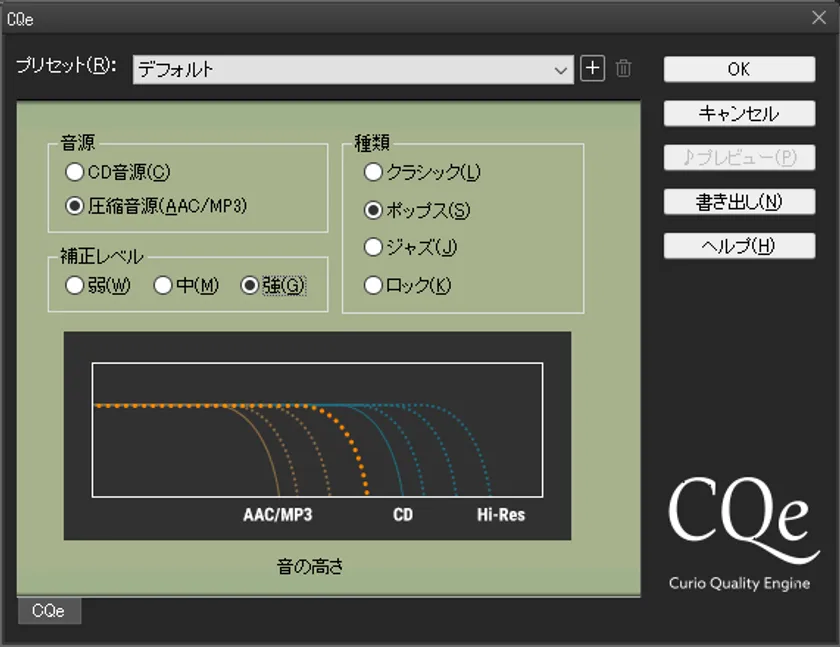Image resolution: width=840 pixels, height=647 pixels.
Task: Open the プリセット dropdown list
Action: pos(353,70)
